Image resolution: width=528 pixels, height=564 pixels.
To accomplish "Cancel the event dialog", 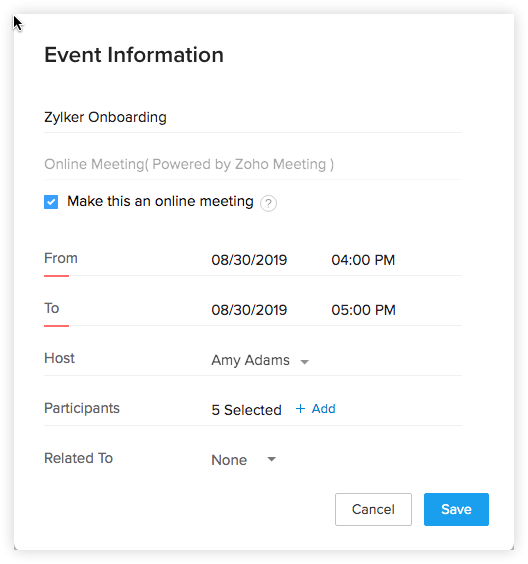I will [373, 509].
